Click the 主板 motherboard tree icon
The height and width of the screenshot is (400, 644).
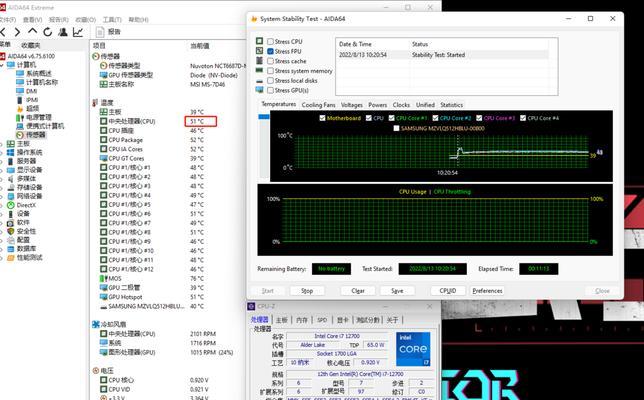(10, 144)
